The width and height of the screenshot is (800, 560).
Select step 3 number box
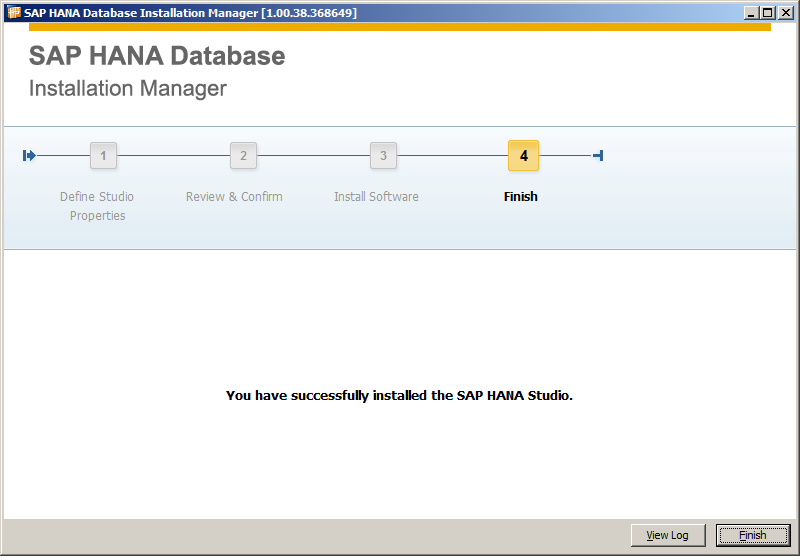click(383, 156)
